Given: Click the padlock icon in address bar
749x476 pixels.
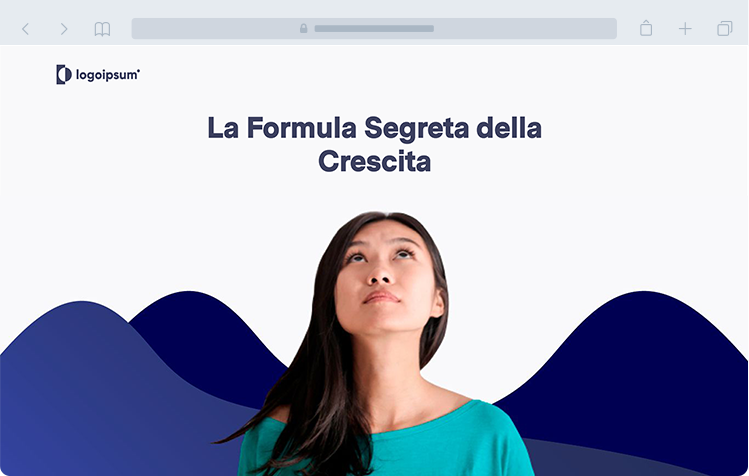Looking at the screenshot, I should click(303, 28).
